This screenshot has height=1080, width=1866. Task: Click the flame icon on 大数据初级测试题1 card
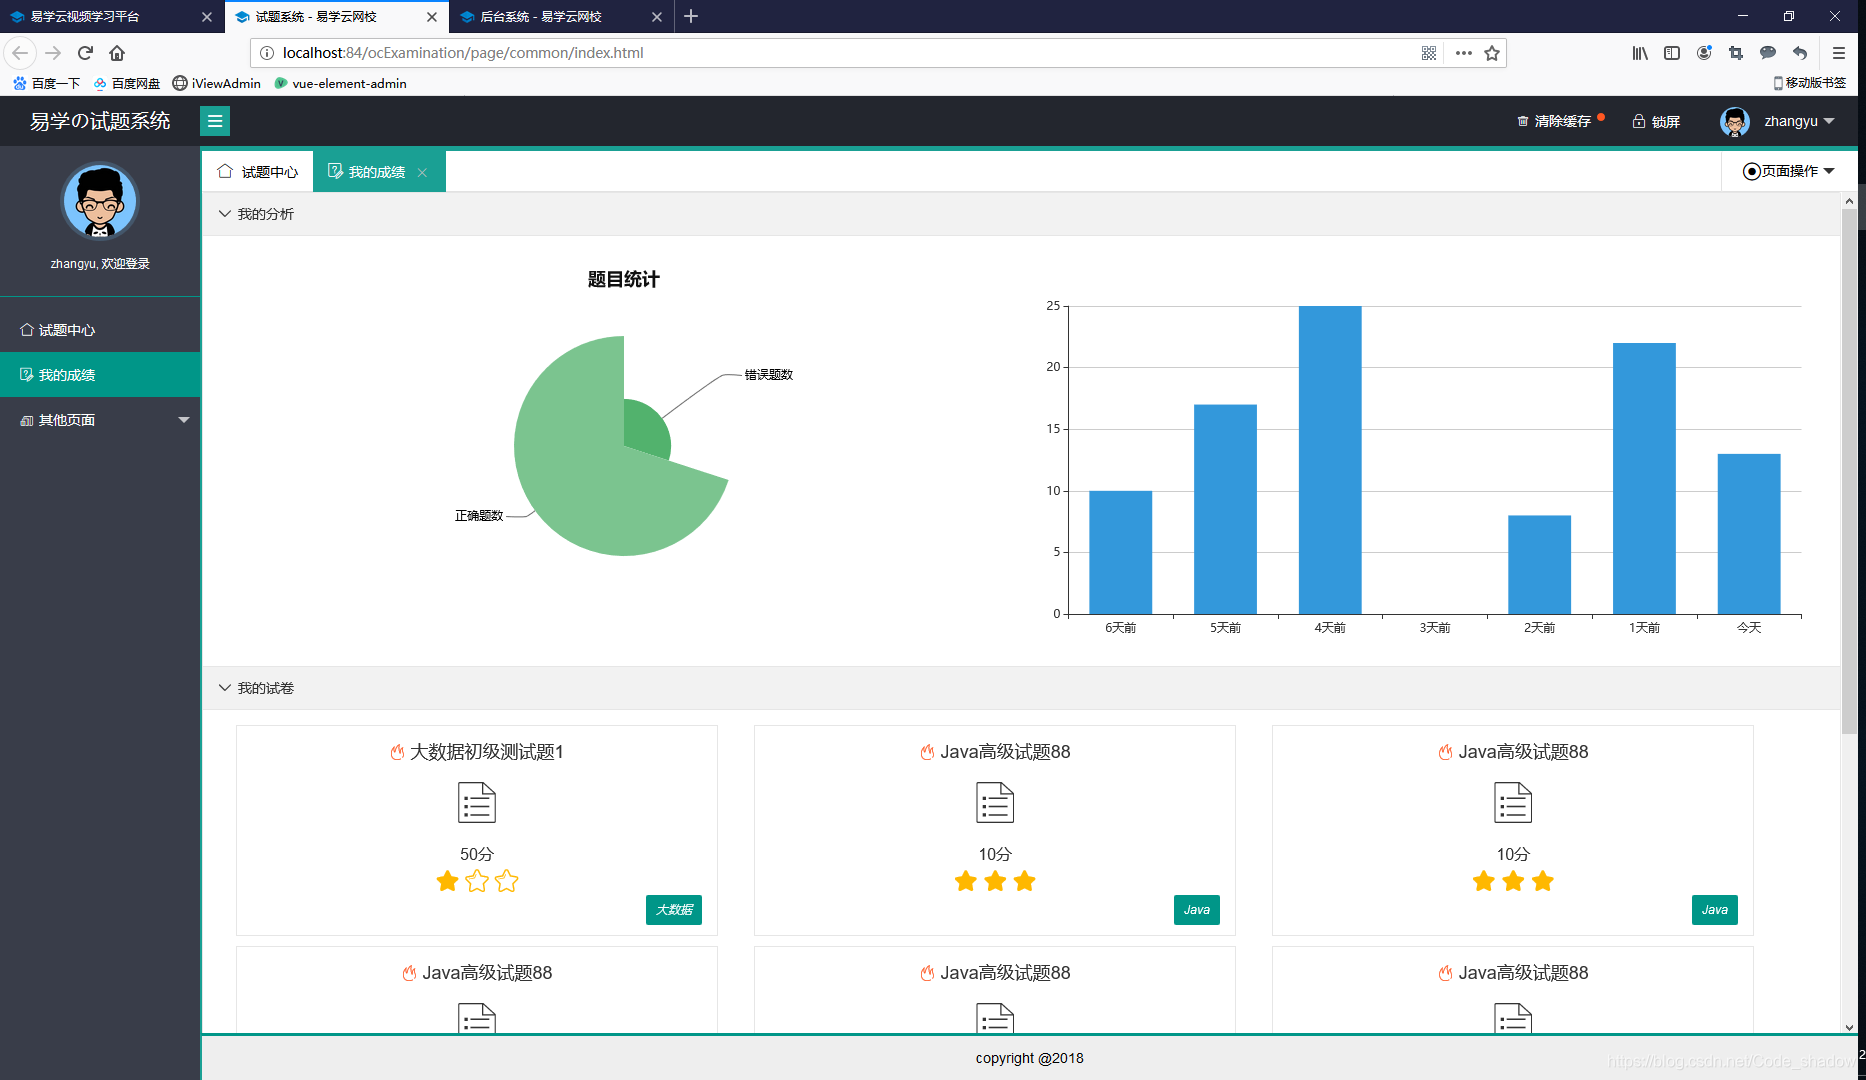coord(397,752)
